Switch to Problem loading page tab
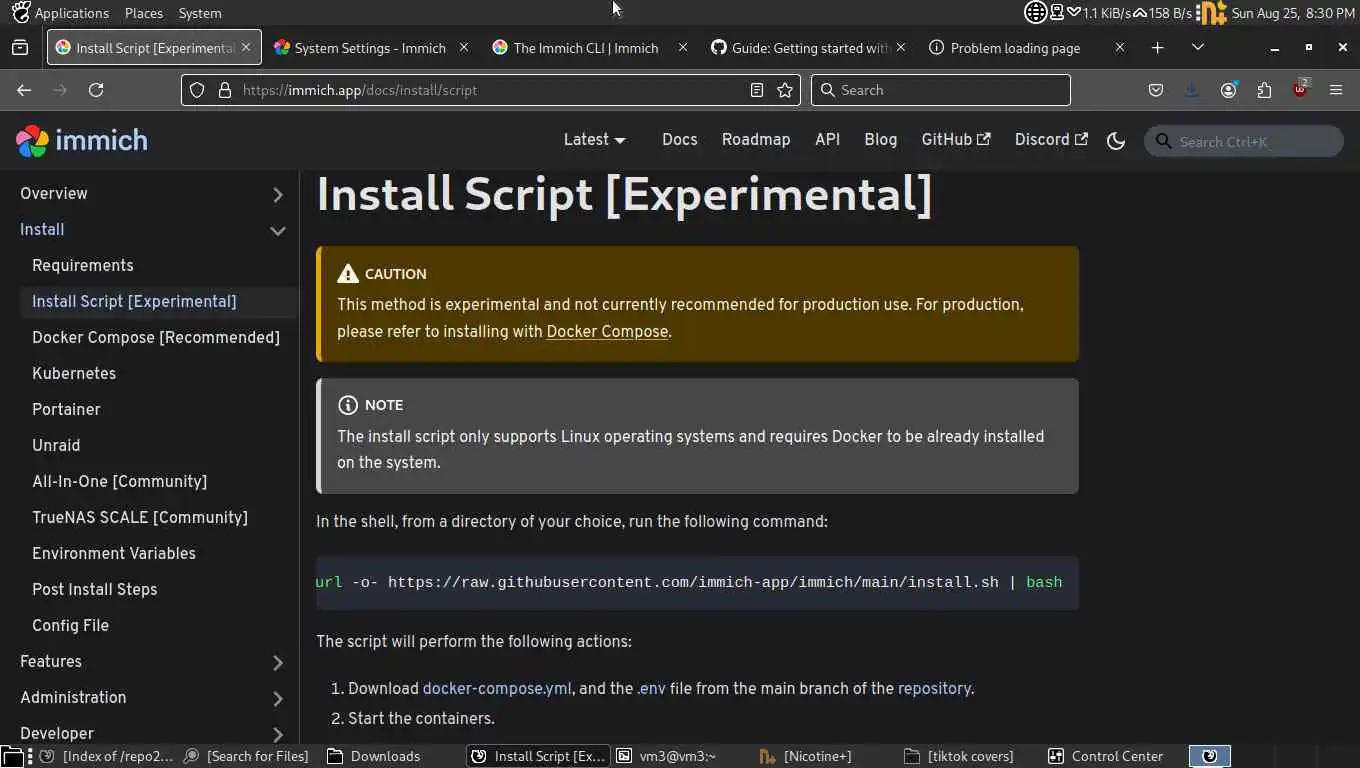This screenshot has height=768, width=1360. click(x=1026, y=47)
